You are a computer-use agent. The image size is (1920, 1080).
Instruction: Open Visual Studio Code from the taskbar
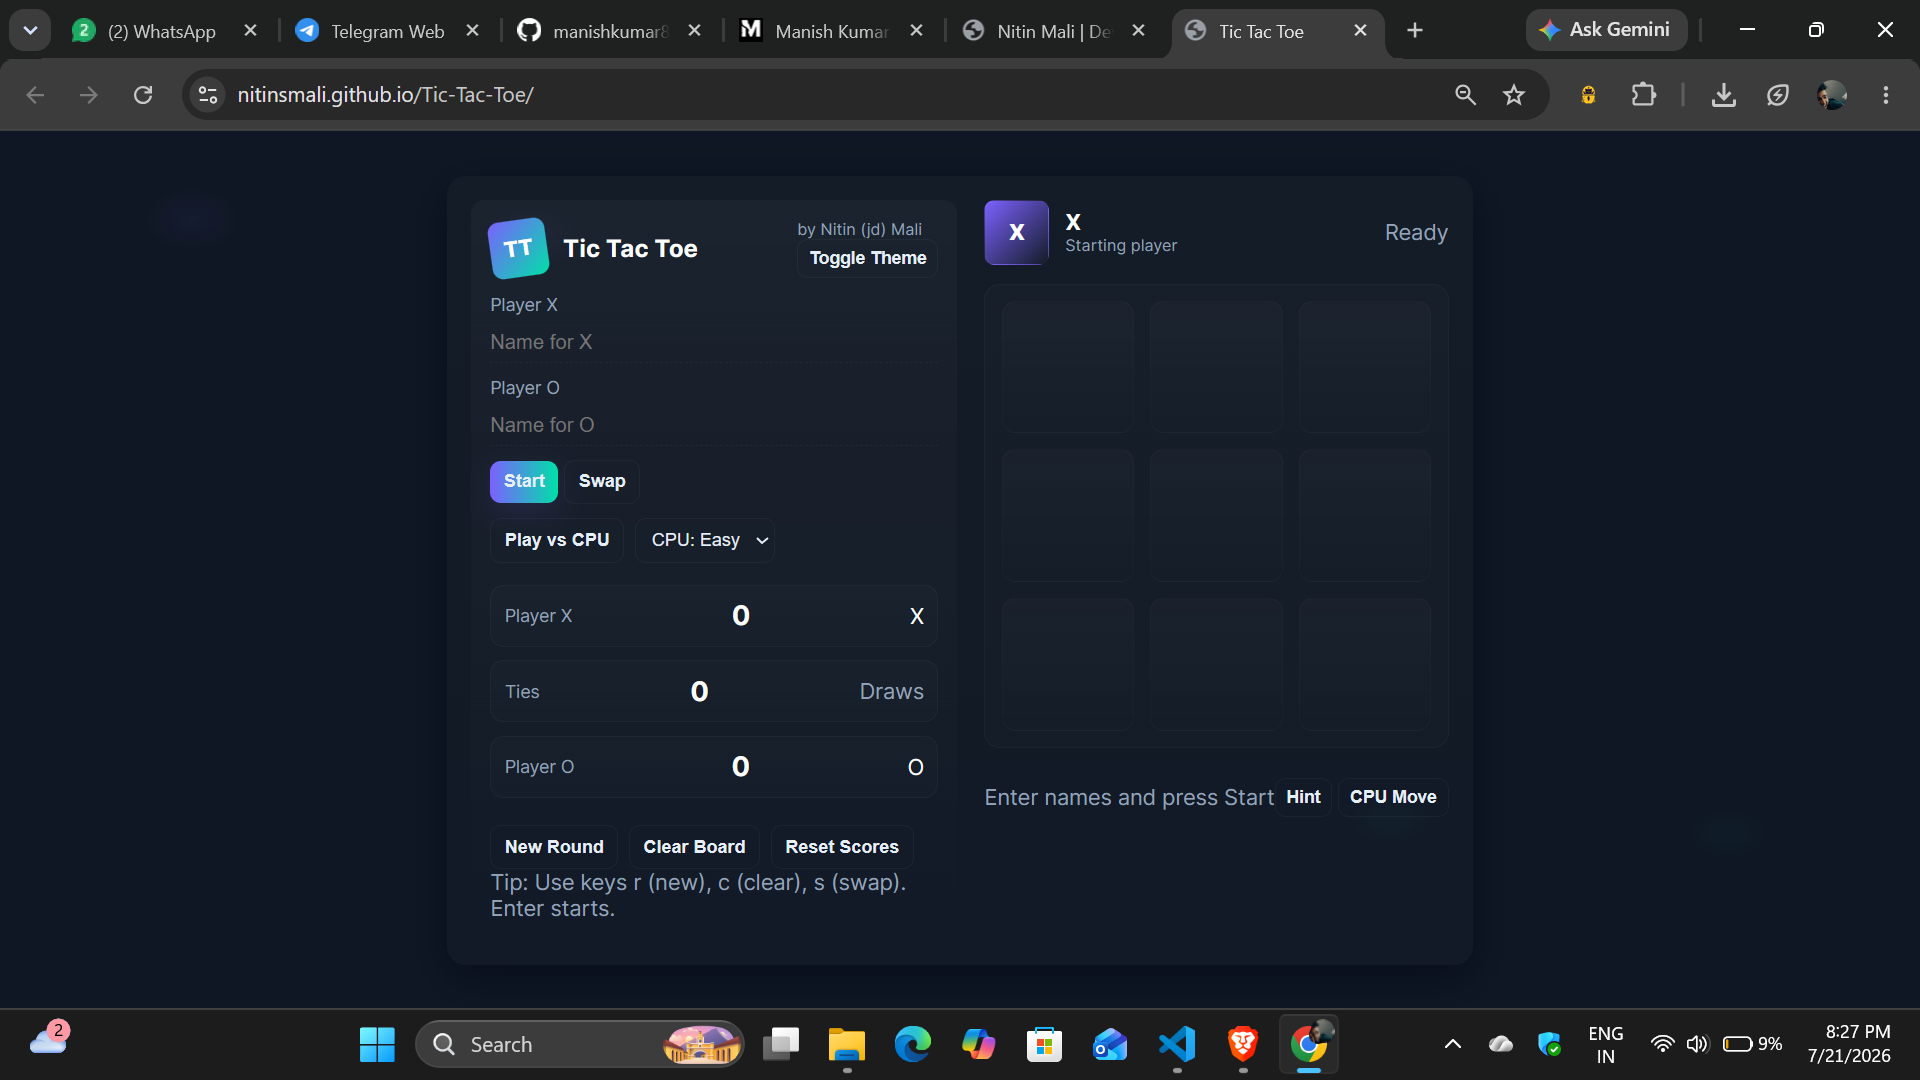1177,1045
